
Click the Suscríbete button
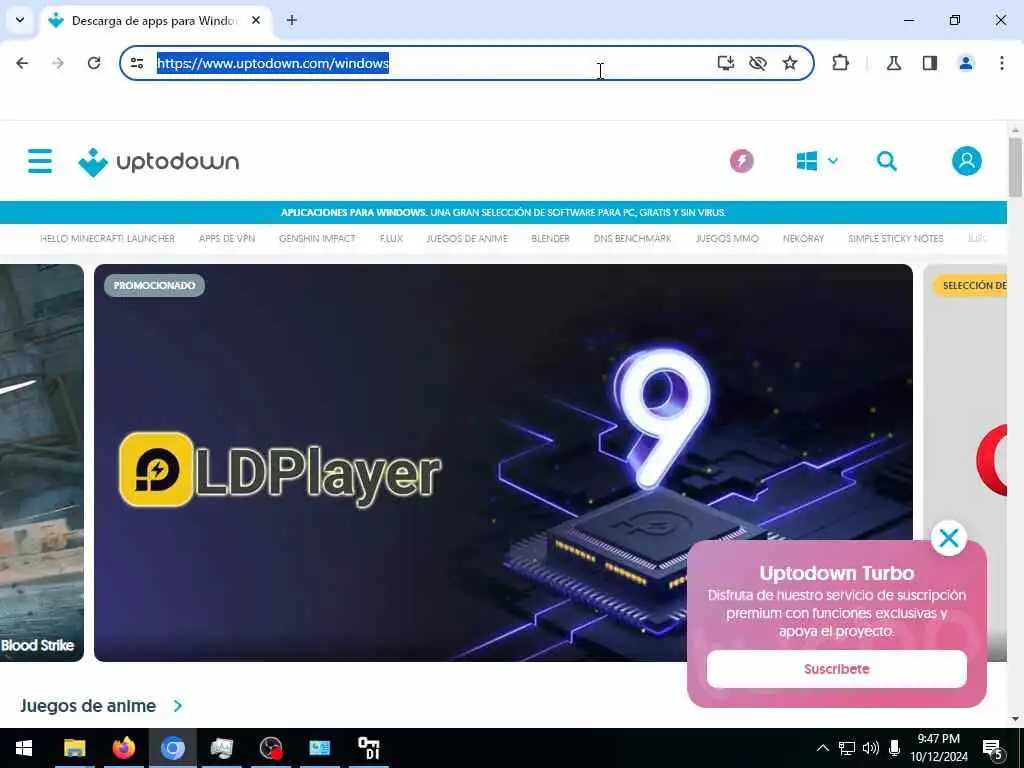[x=837, y=669]
